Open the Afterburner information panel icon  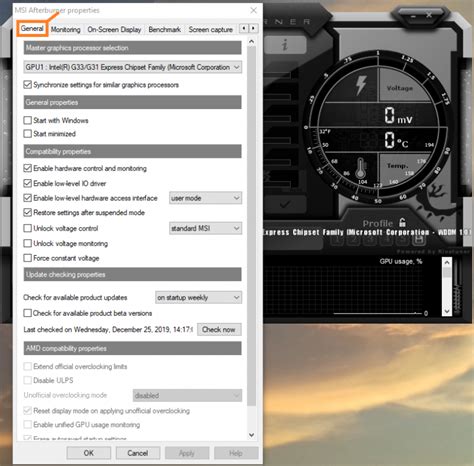click(285, 44)
